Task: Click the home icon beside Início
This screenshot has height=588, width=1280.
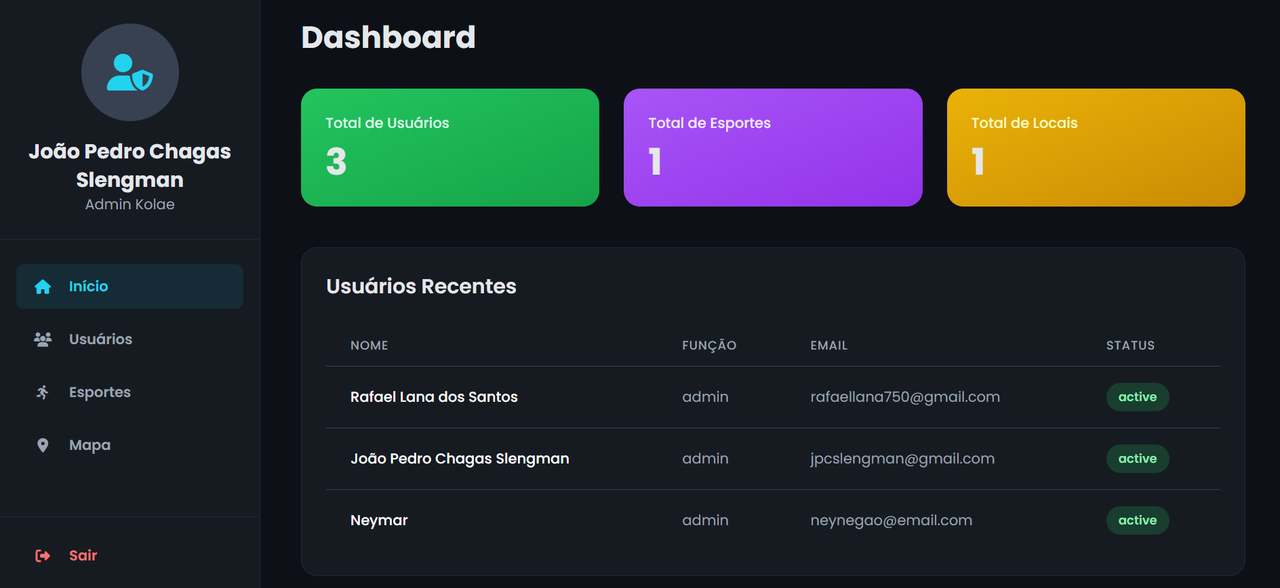Action: pos(42,287)
